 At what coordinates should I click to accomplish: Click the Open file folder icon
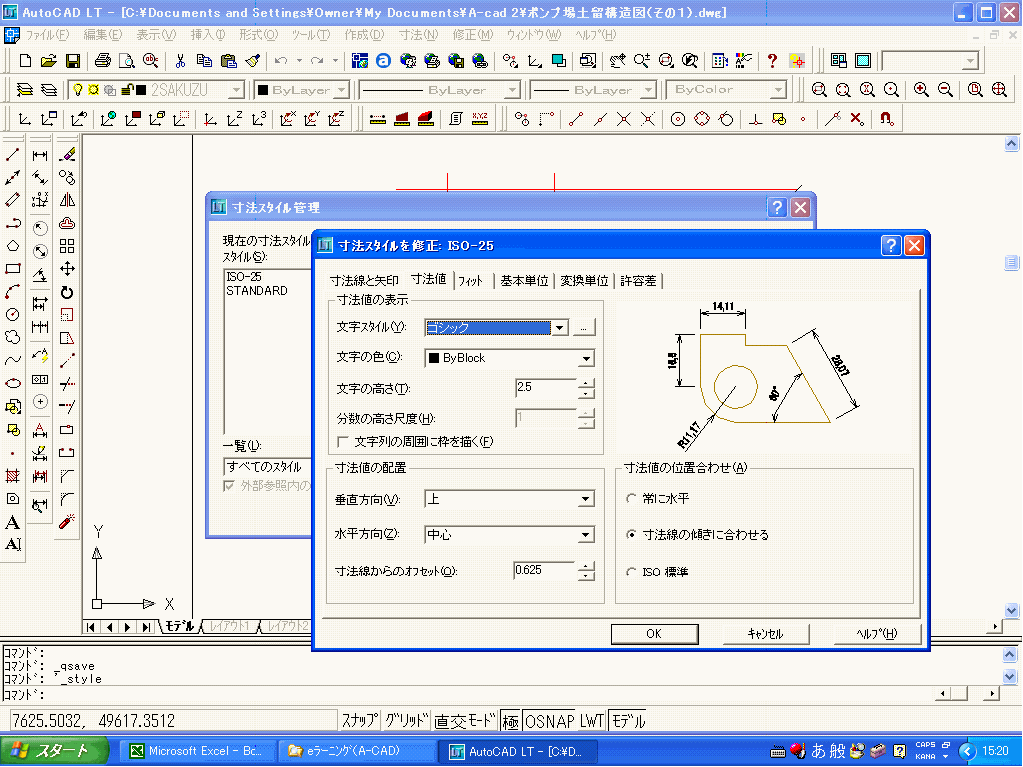coord(48,61)
